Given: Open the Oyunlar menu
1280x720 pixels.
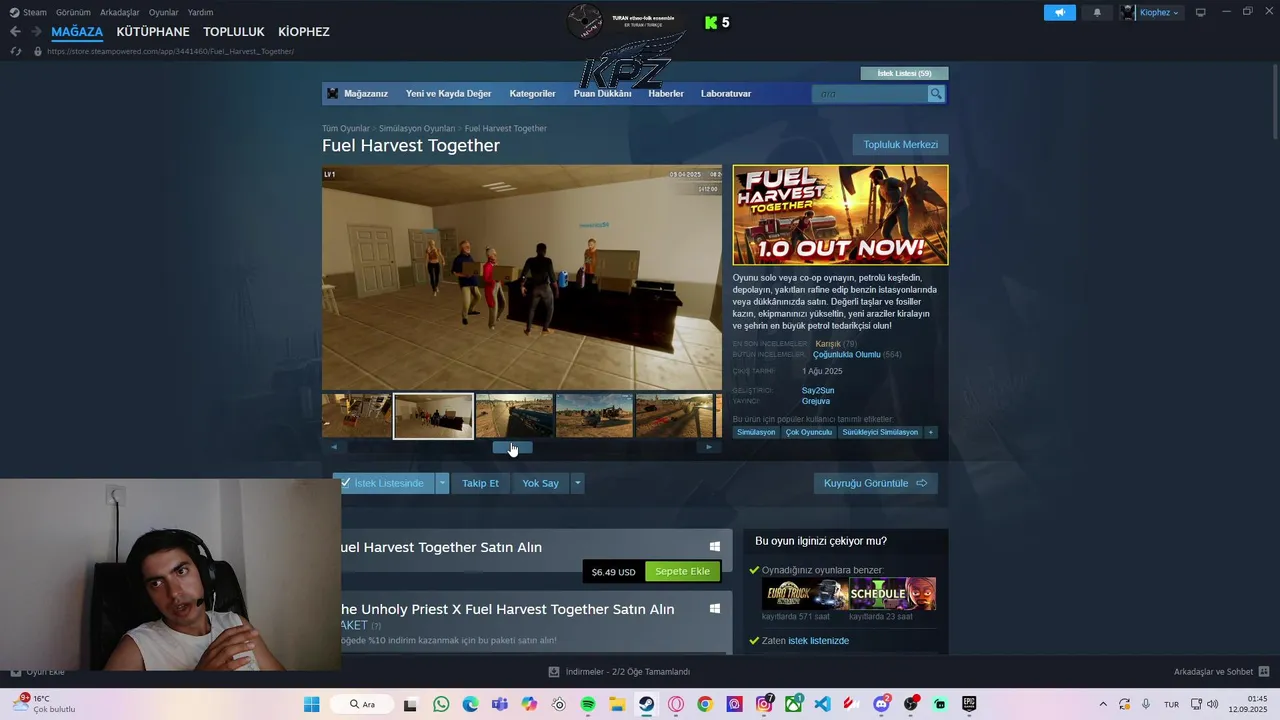Looking at the screenshot, I should click(x=164, y=12).
